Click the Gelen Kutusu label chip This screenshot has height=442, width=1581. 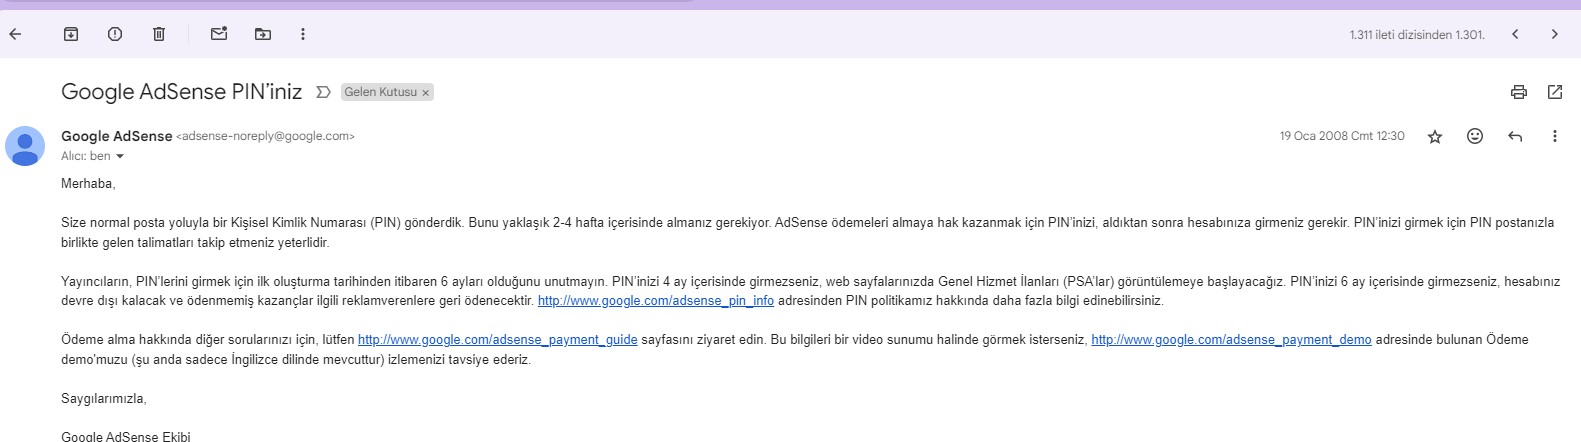[x=380, y=92]
